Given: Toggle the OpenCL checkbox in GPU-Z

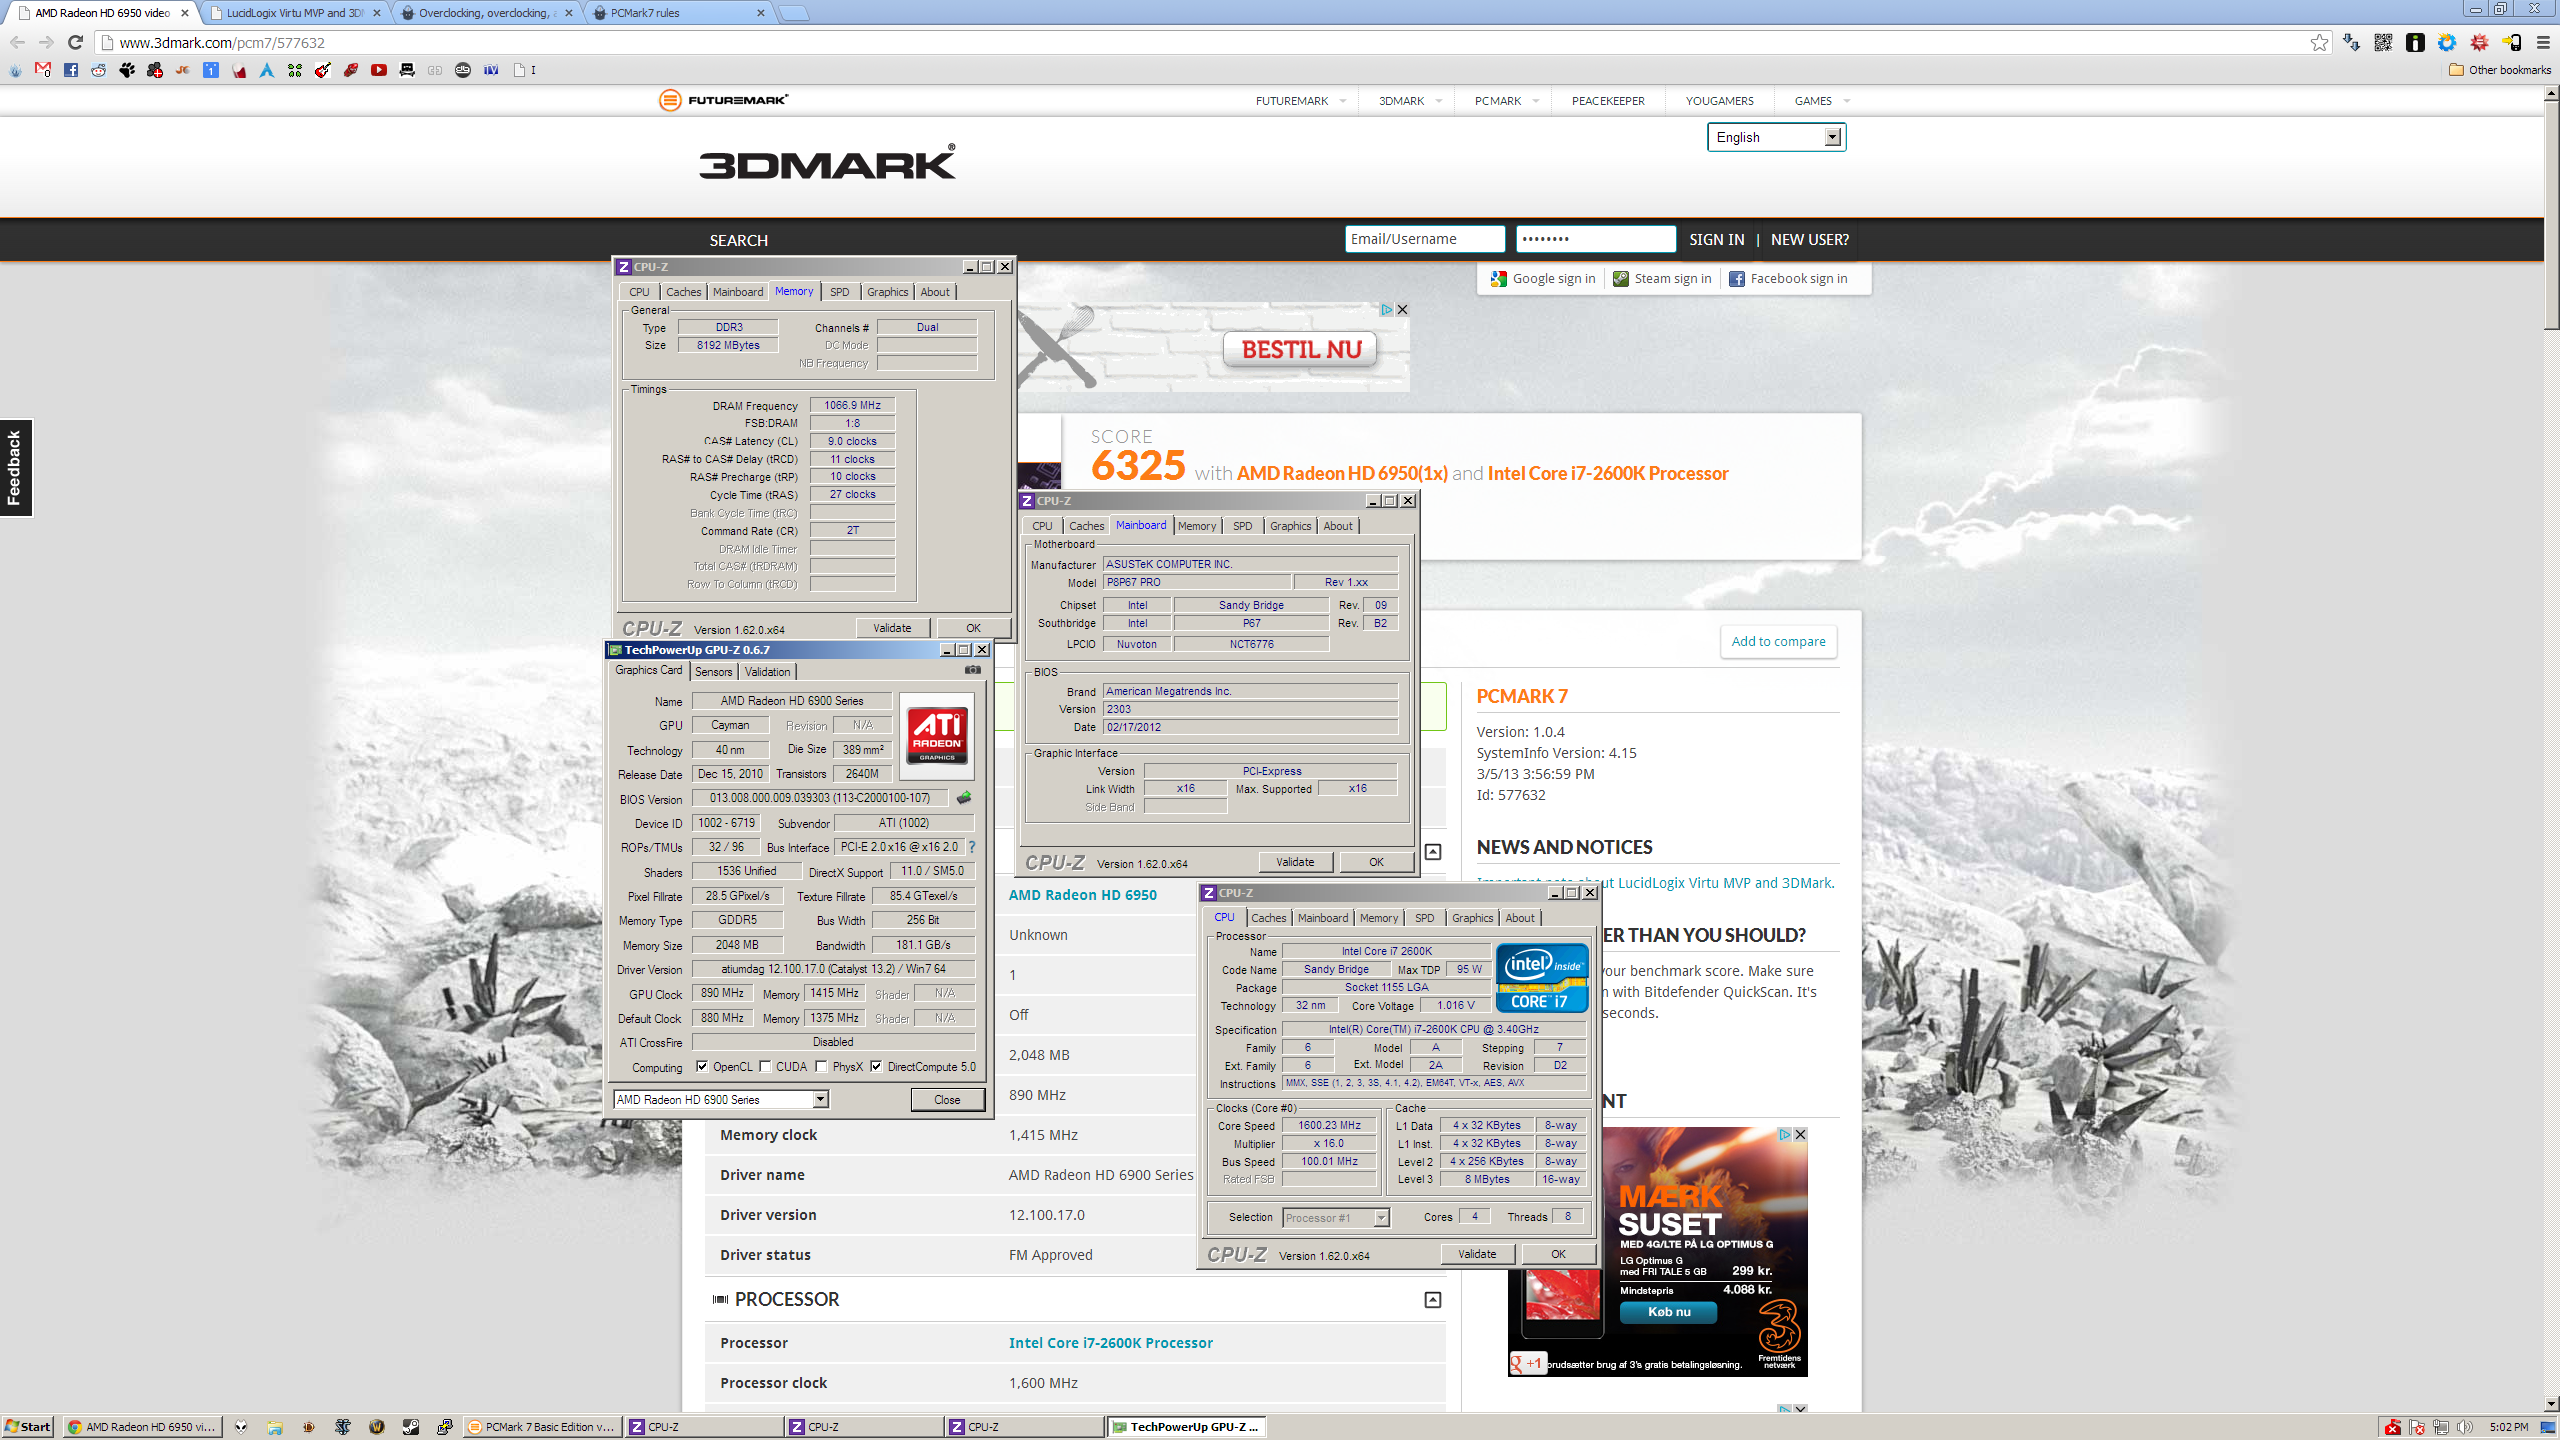Looking at the screenshot, I should (x=702, y=1067).
